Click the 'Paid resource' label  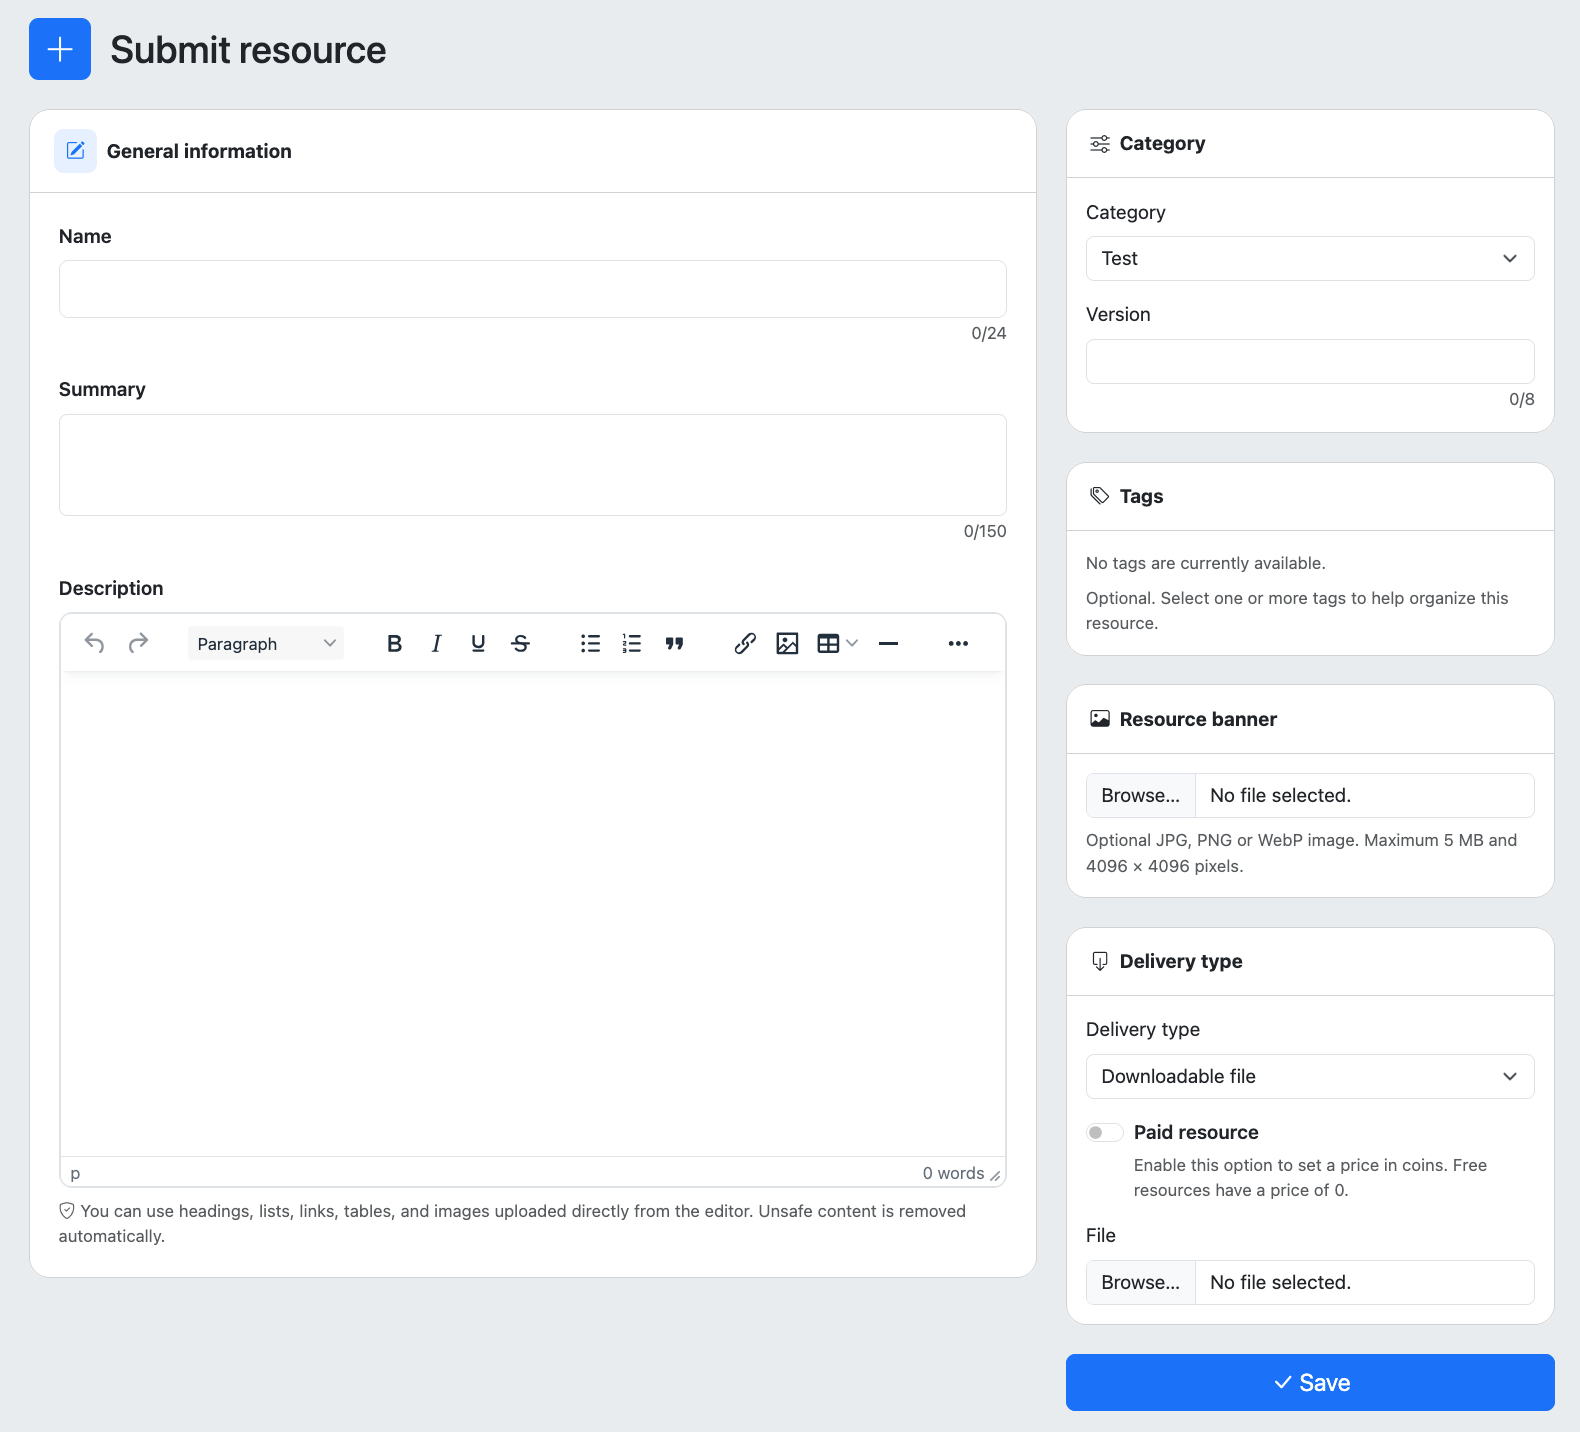(1196, 1132)
